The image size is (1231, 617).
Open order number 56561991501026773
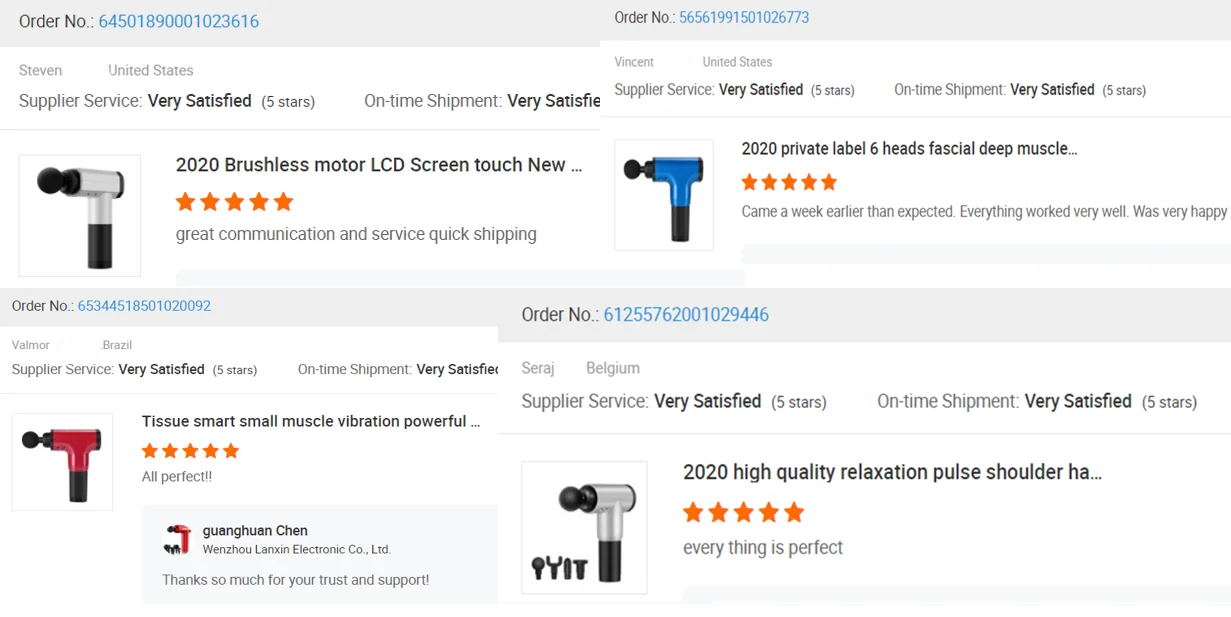pyautogui.click(x=743, y=17)
